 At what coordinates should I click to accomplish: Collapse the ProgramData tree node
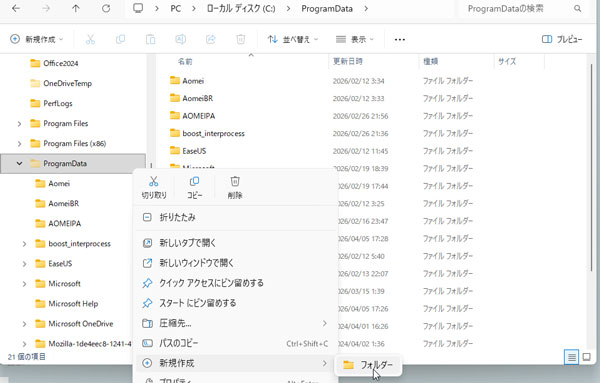coord(19,163)
